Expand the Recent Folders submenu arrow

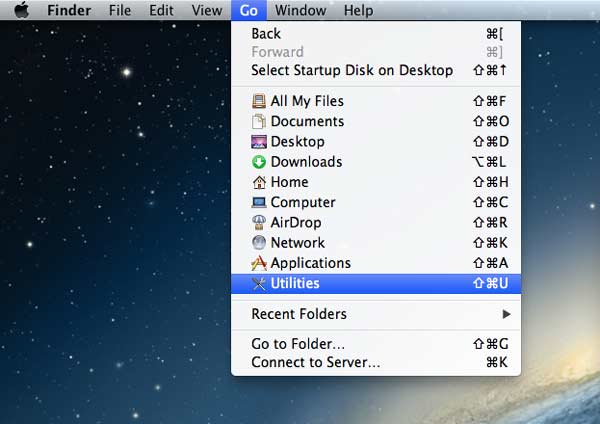pos(506,314)
